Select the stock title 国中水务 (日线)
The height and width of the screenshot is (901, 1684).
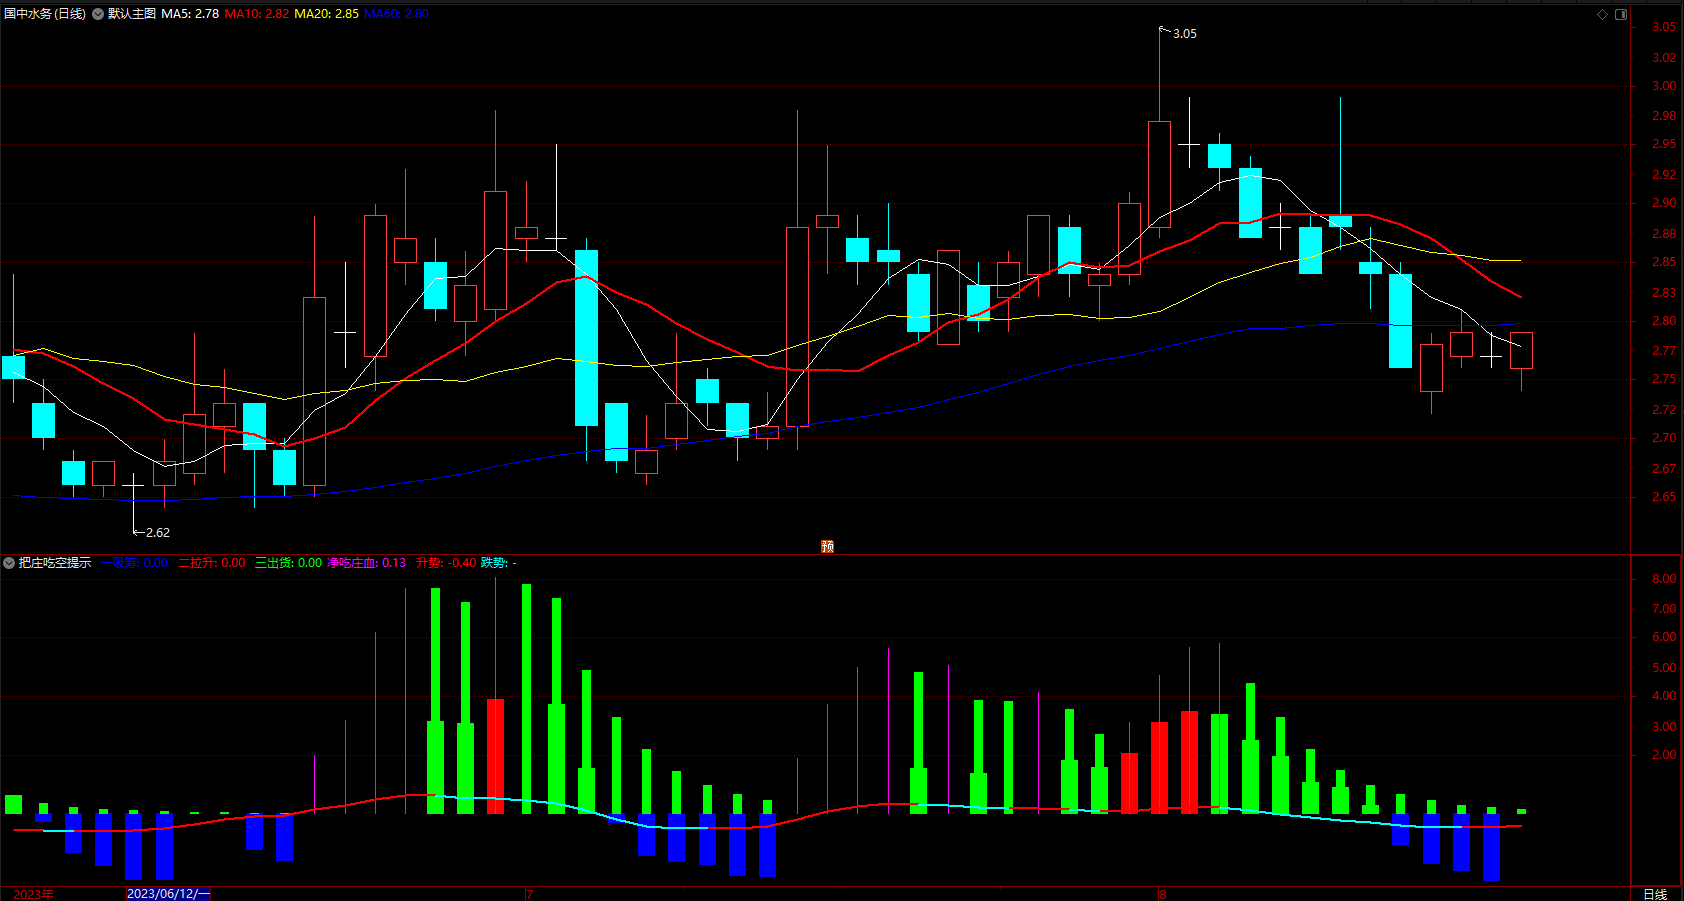[x=45, y=14]
